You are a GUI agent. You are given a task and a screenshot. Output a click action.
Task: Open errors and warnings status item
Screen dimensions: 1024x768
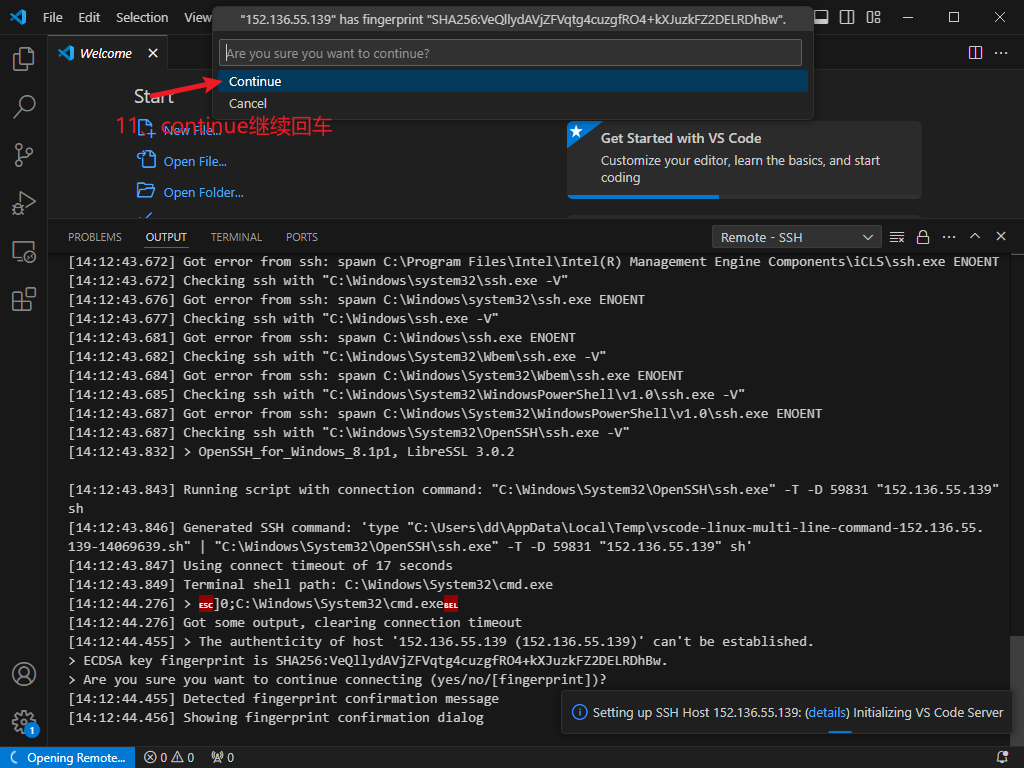(x=169, y=758)
